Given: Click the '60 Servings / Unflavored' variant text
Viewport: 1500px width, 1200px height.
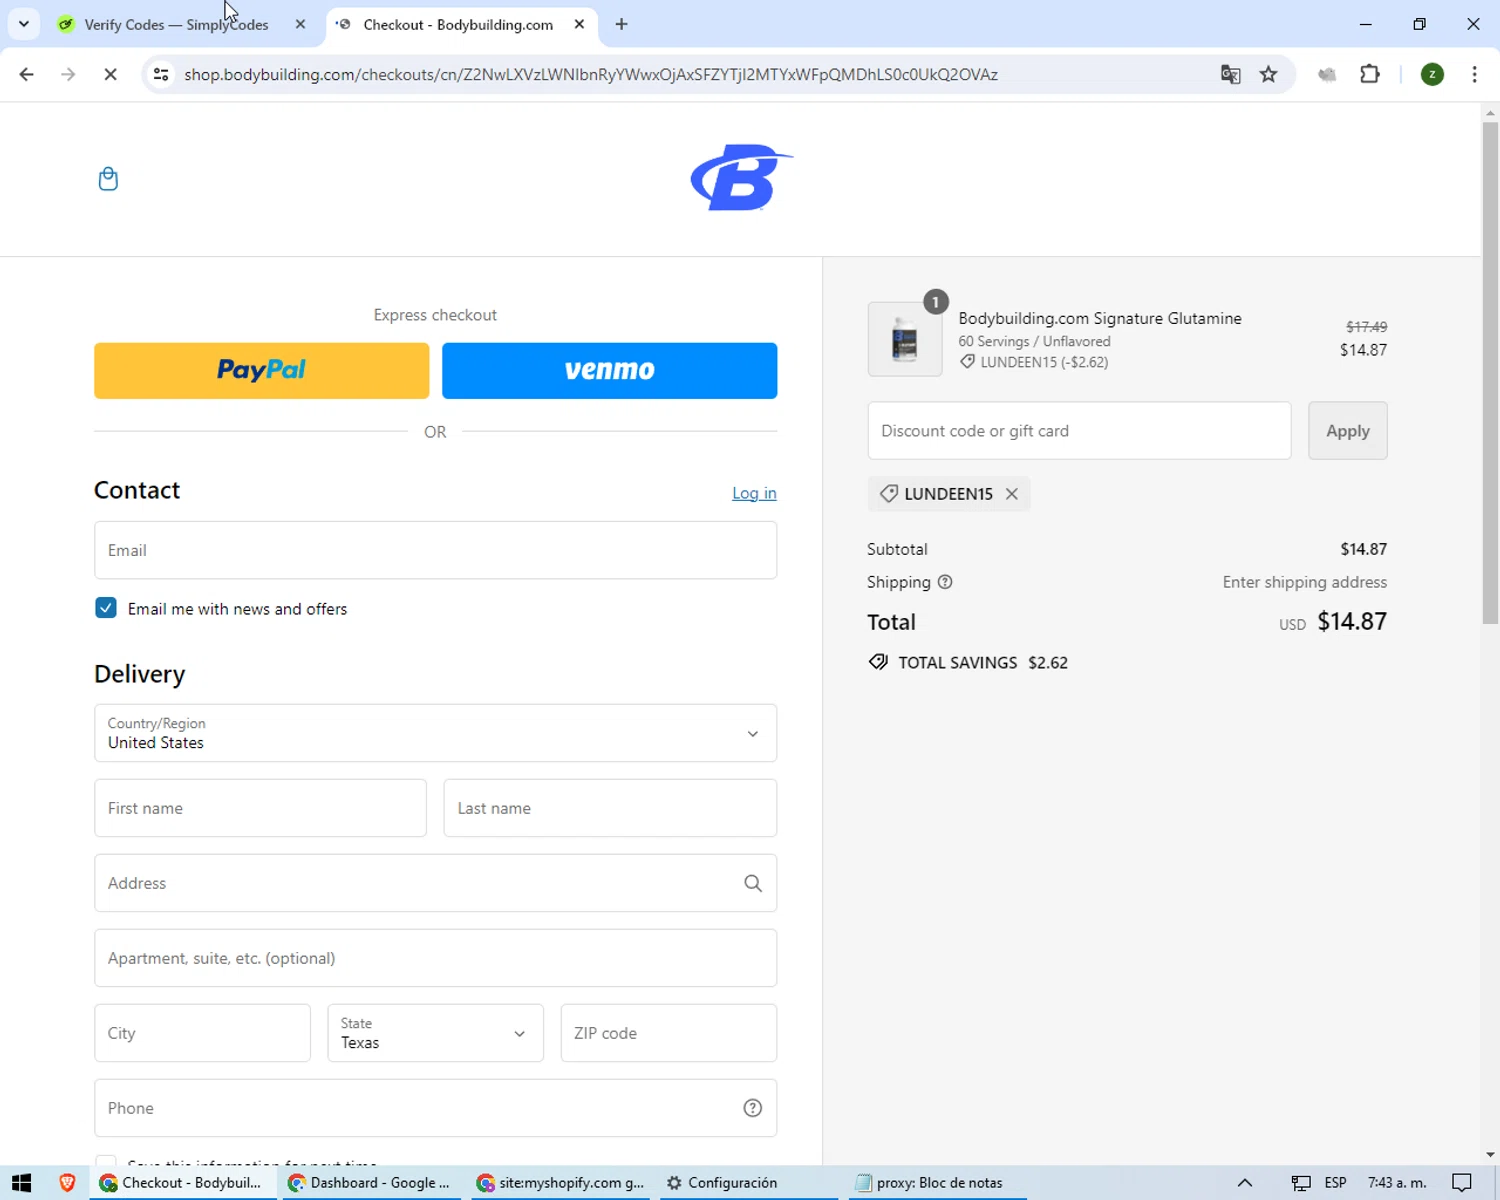Looking at the screenshot, I should click(1034, 341).
